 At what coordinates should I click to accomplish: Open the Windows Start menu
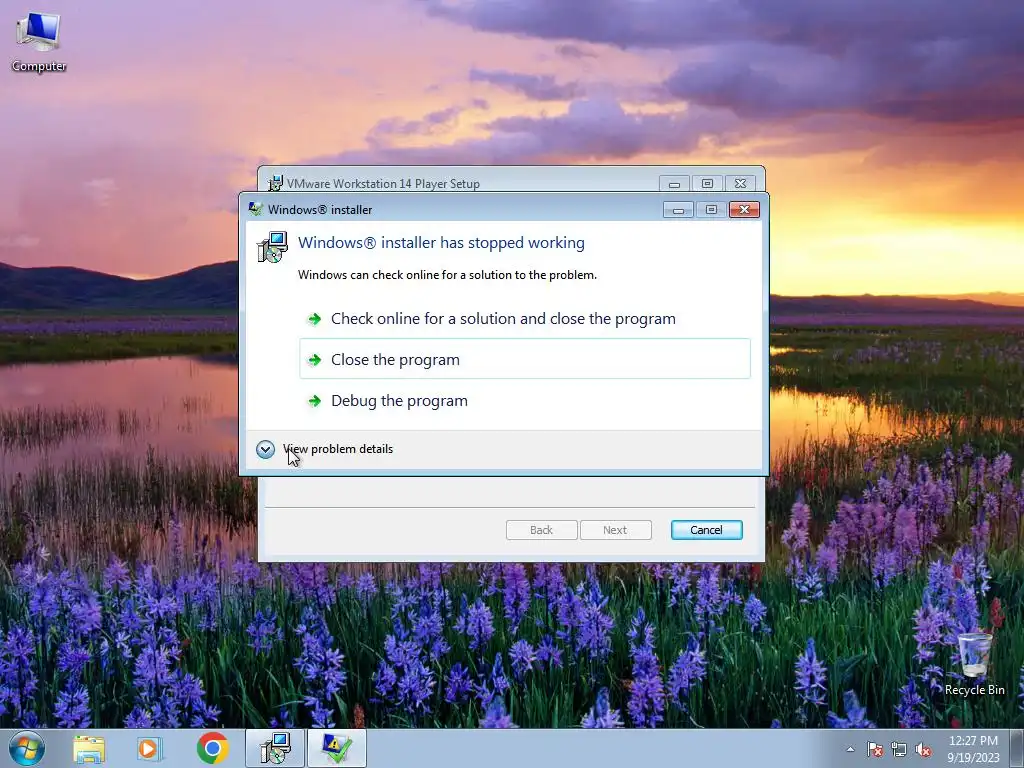point(27,748)
